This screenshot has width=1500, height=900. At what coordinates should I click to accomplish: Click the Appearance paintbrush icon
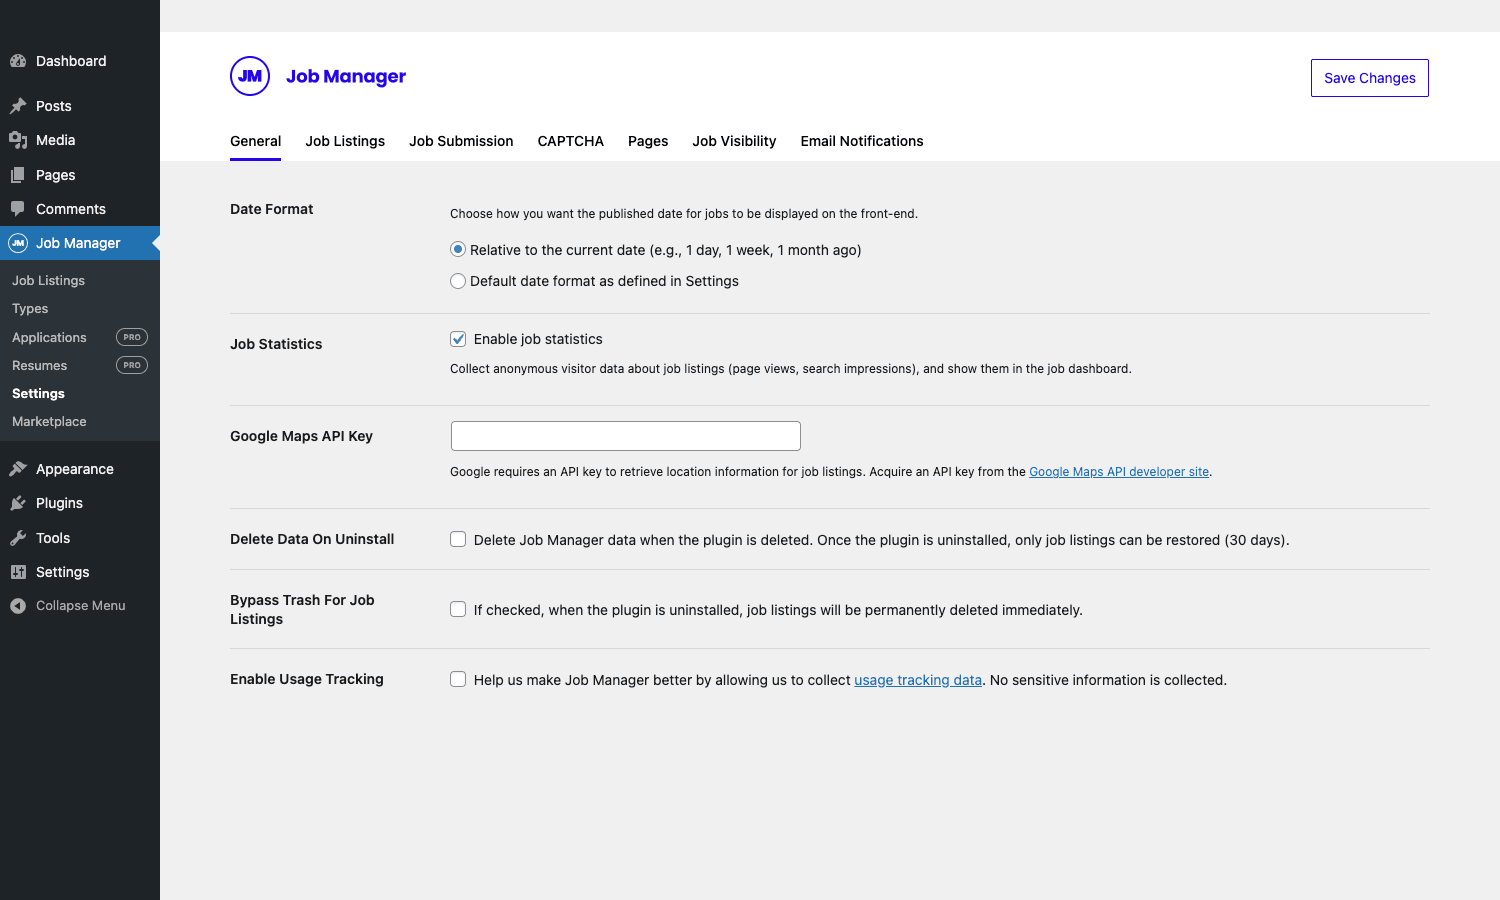click(x=18, y=469)
